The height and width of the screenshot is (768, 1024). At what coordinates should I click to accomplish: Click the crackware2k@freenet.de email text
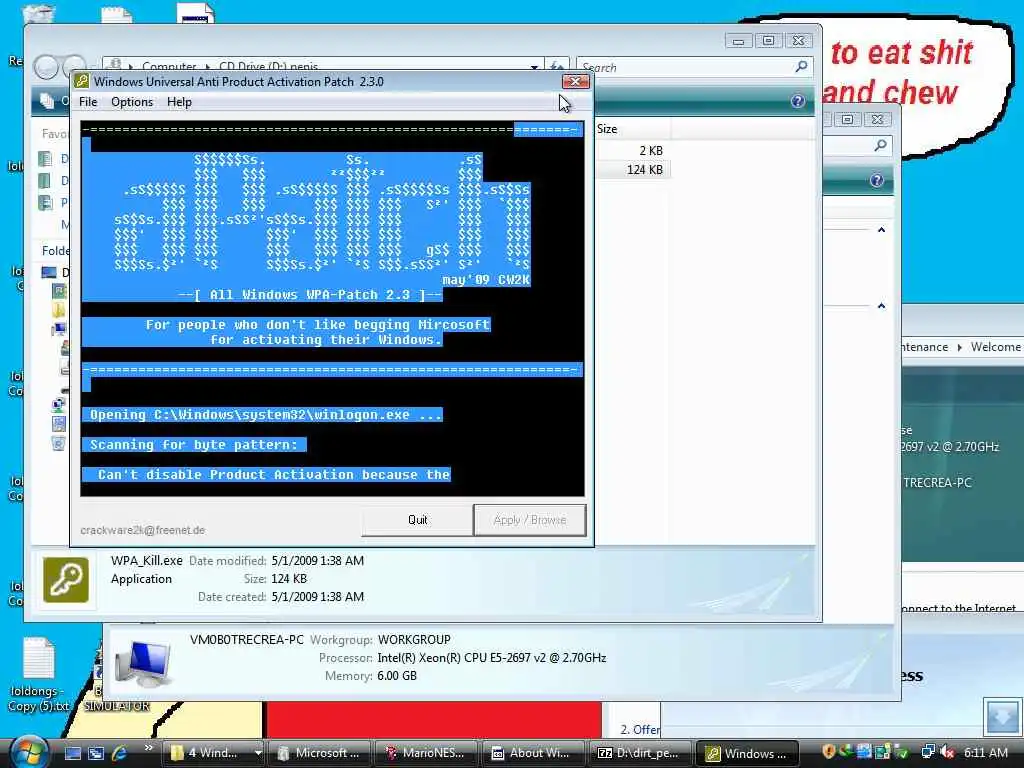tap(142, 530)
